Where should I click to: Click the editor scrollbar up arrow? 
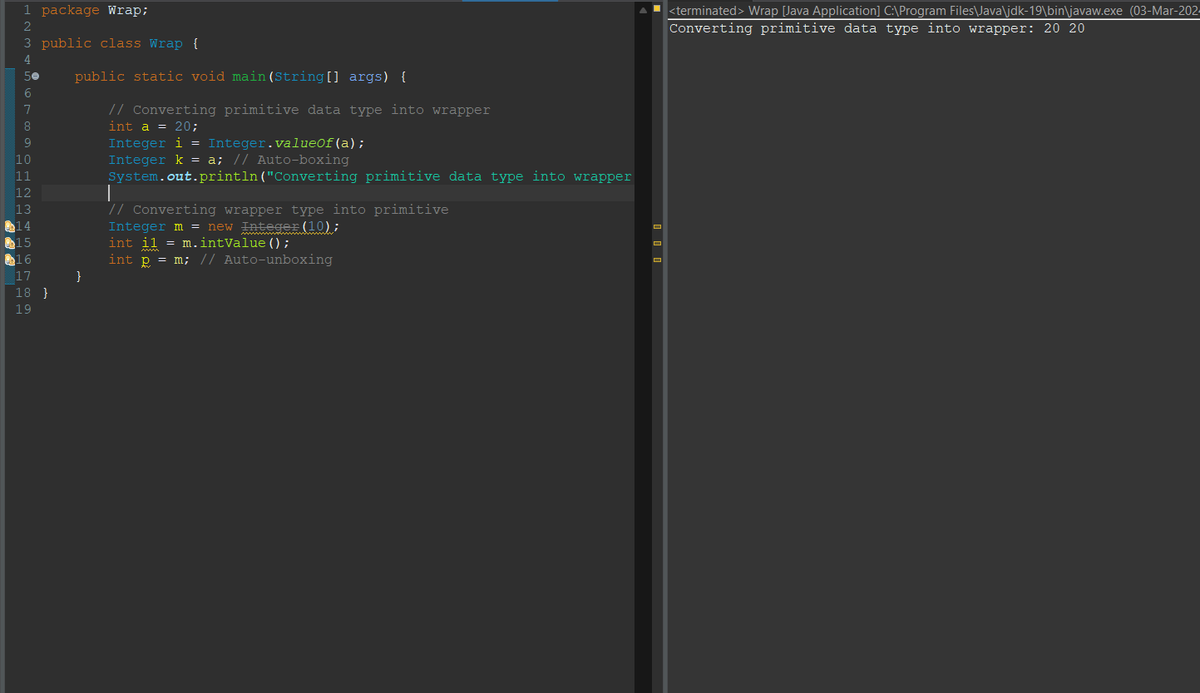[x=643, y=10]
